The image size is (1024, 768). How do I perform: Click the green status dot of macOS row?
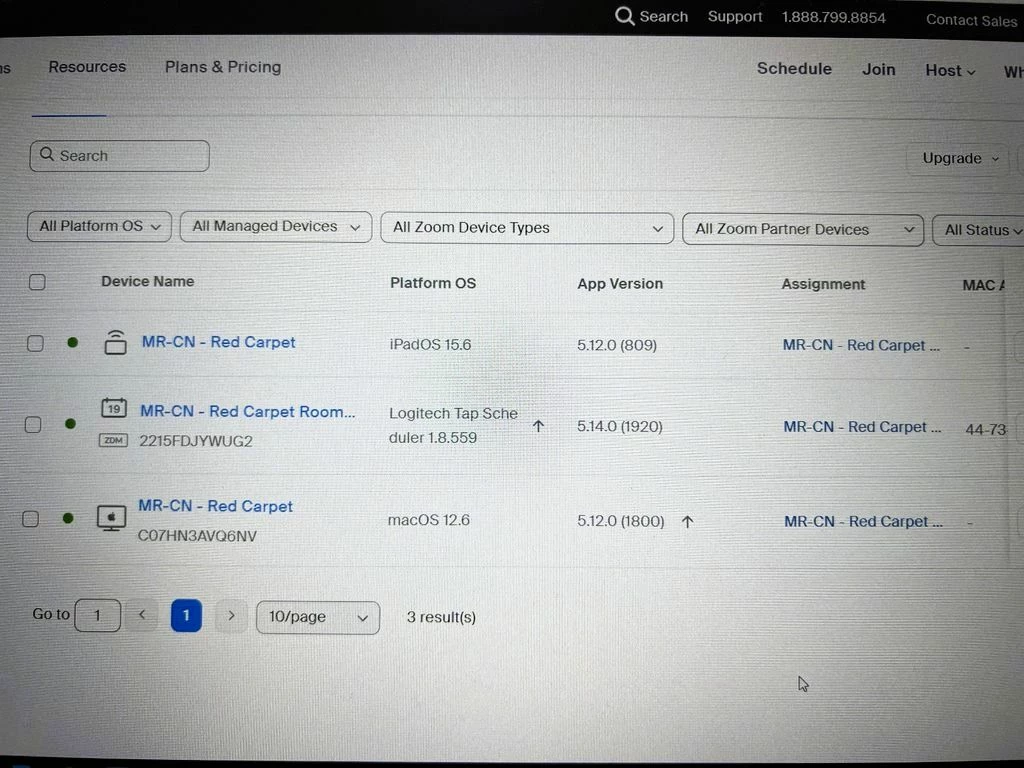(x=68, y=518)
